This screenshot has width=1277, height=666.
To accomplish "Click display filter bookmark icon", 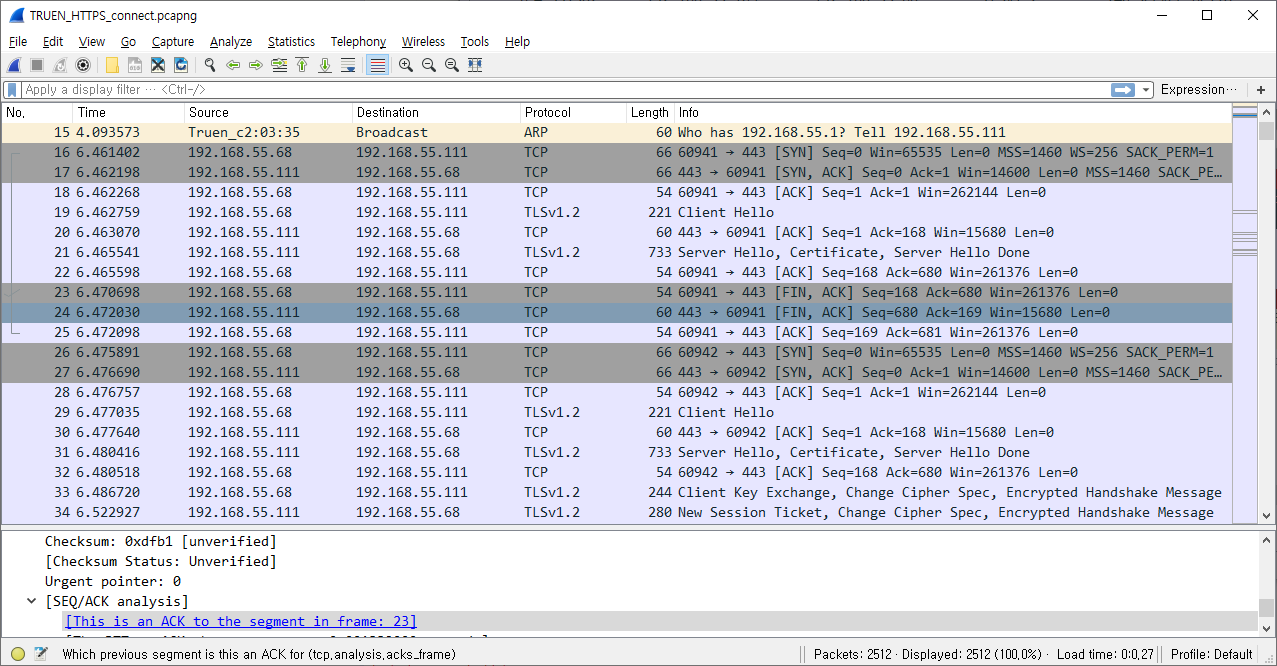I will [x=12, y=90].
